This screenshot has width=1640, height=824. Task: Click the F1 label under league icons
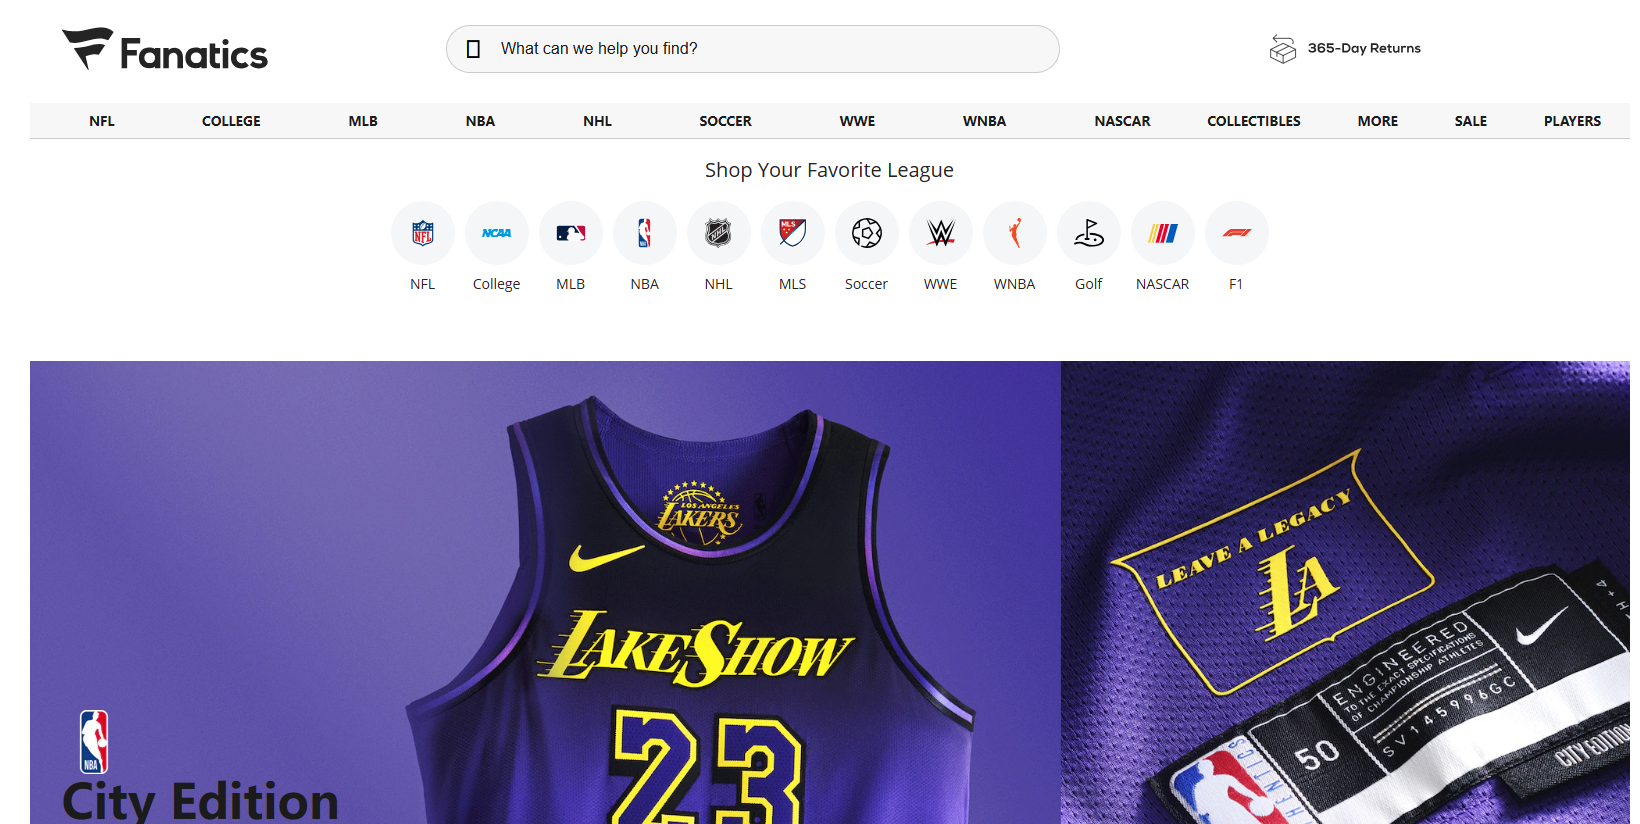tap(1236, 284)
